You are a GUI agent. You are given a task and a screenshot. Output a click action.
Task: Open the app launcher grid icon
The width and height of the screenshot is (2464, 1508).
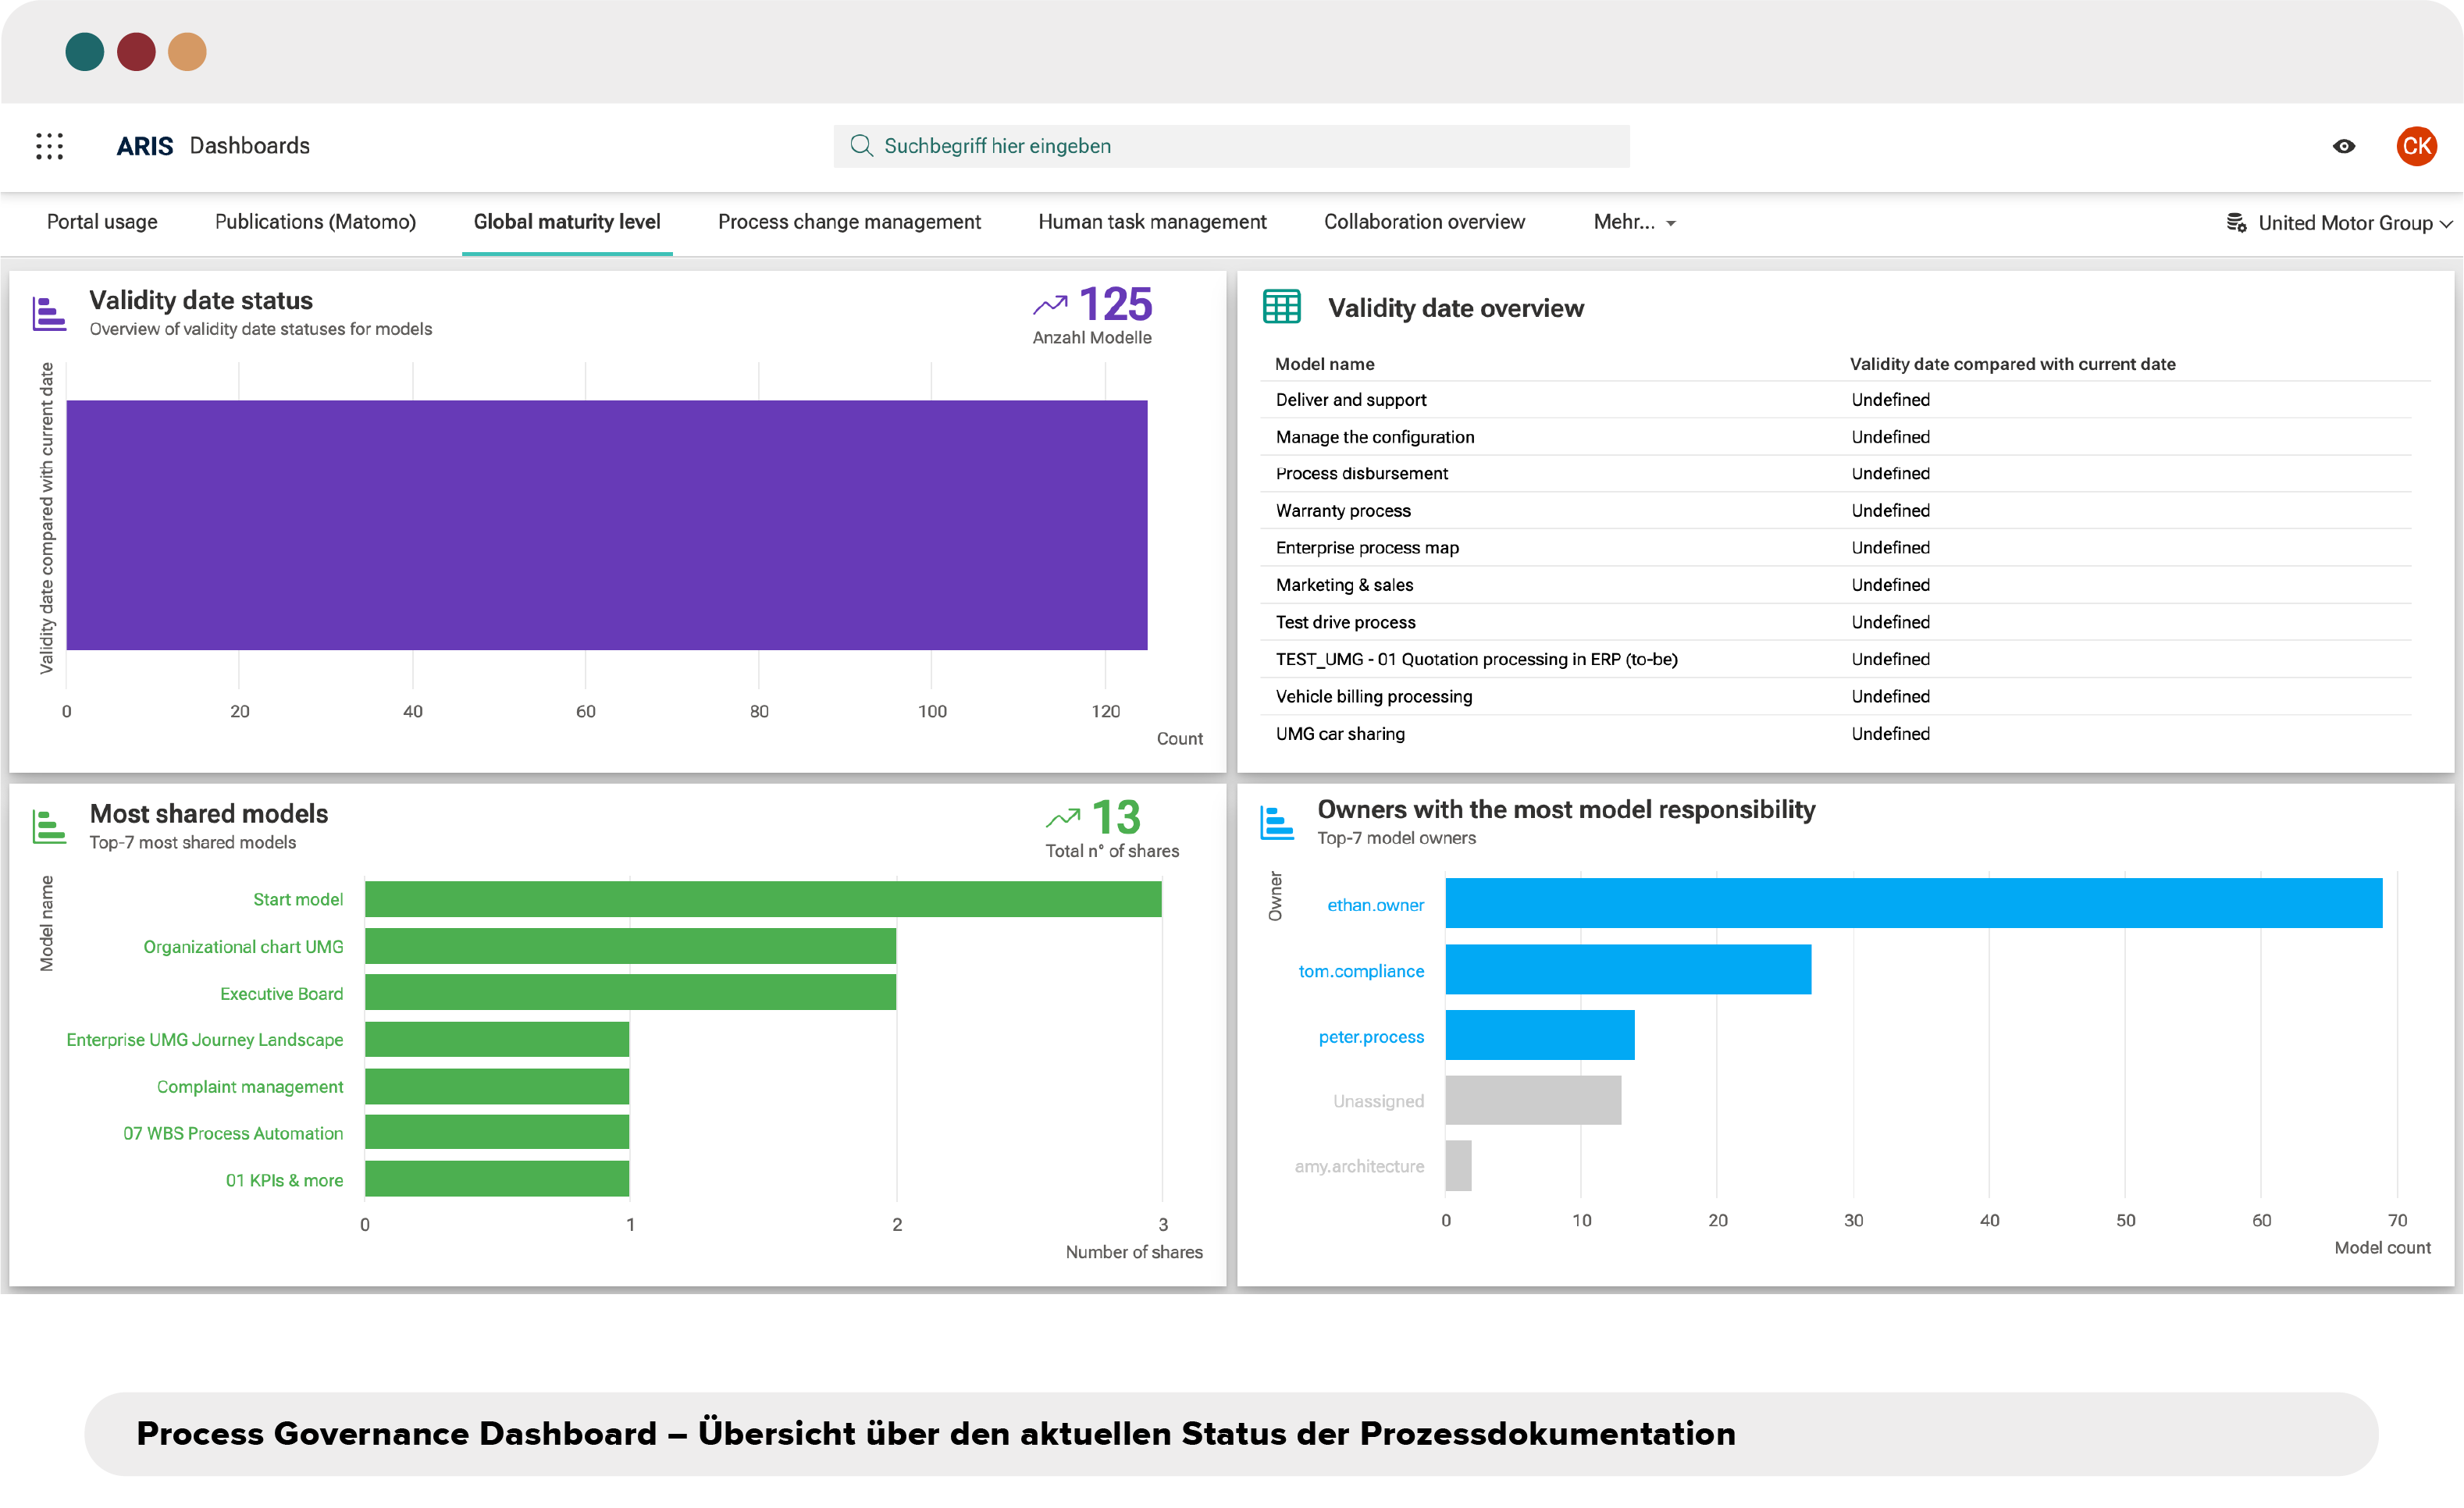click(x=49, y=146)
